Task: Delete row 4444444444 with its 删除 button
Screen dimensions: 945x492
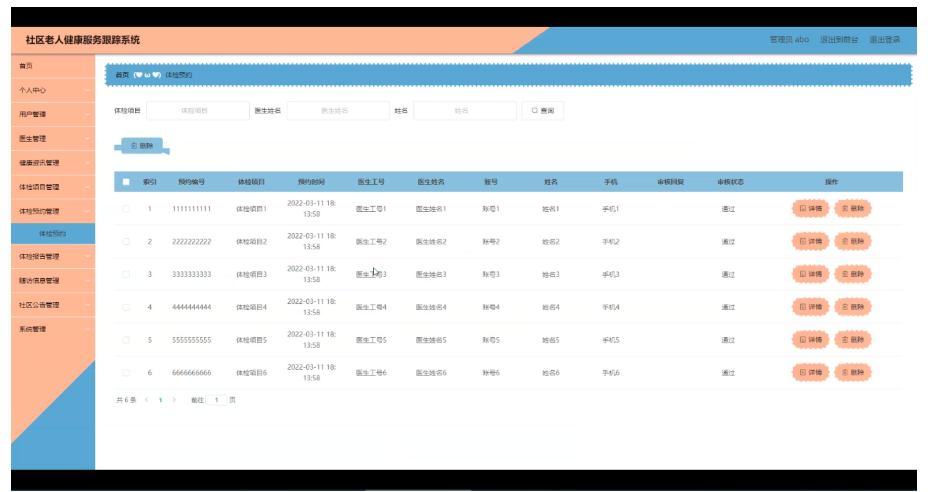Action: tap(853, 307)
